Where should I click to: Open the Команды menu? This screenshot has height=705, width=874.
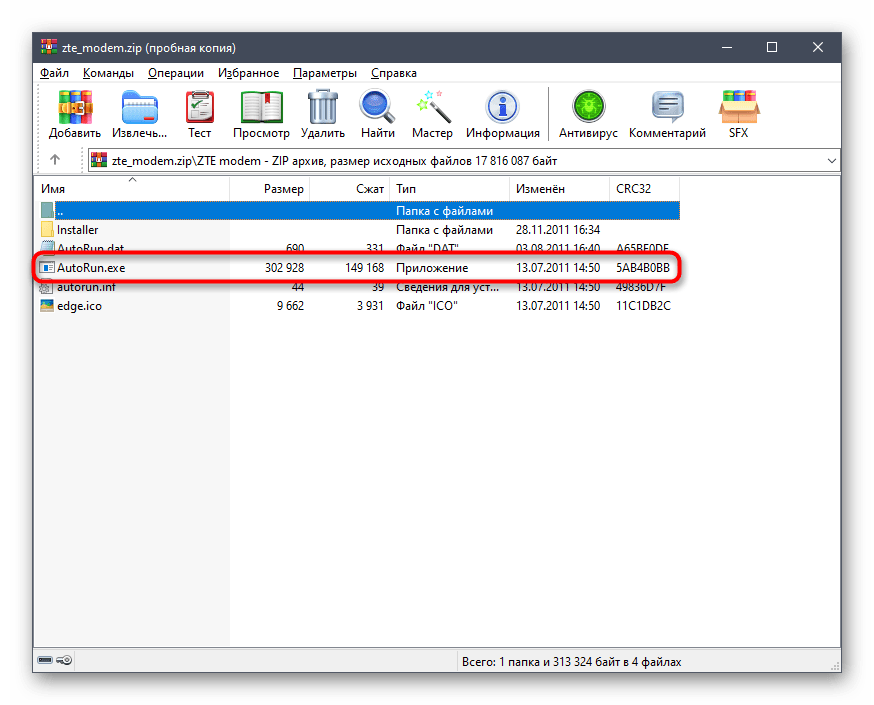108,73
